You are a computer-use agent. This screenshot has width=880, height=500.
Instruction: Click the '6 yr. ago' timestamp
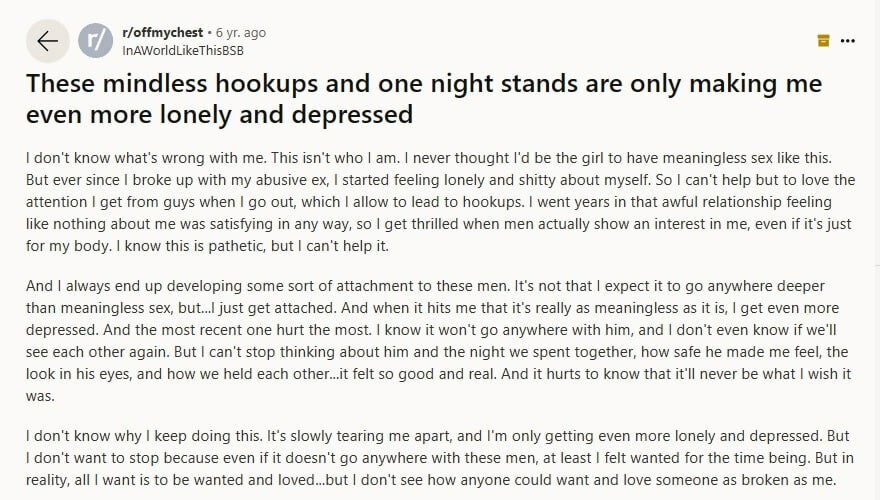click(x=241, y=33)
